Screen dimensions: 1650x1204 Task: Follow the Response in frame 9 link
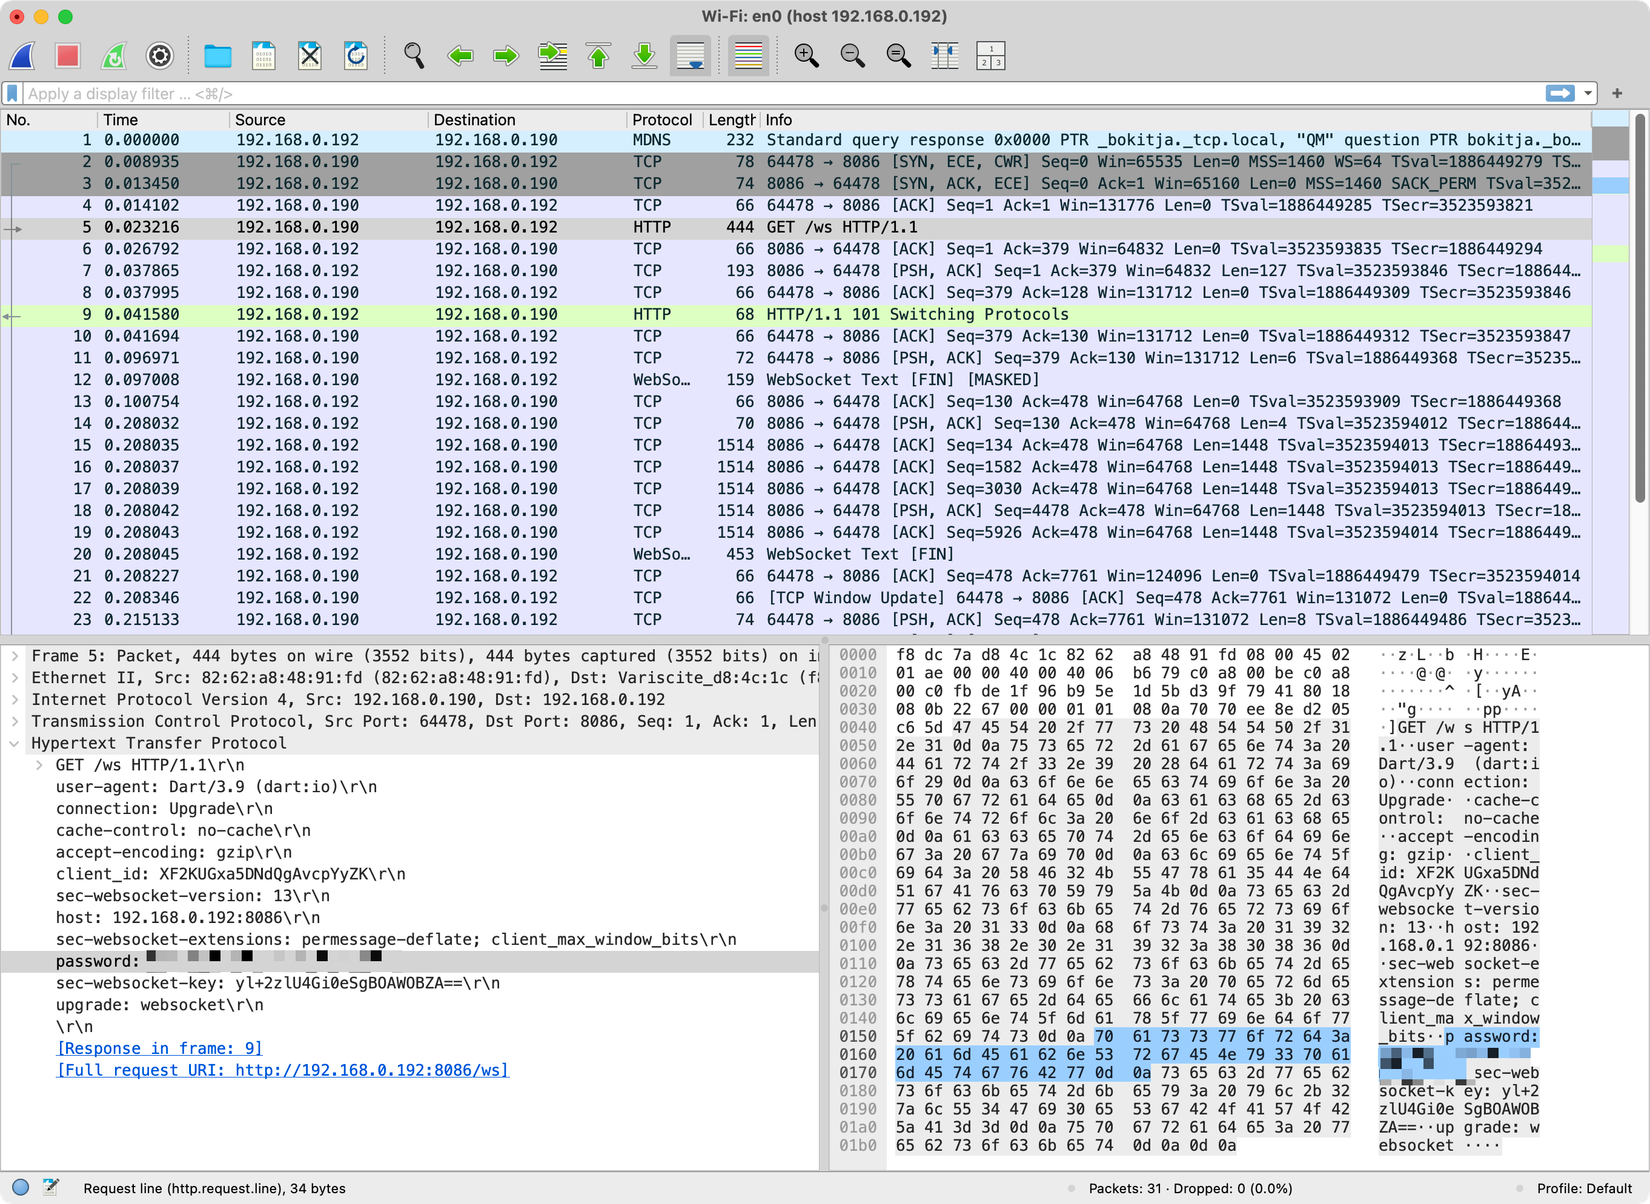click(x=159, y=1048)
